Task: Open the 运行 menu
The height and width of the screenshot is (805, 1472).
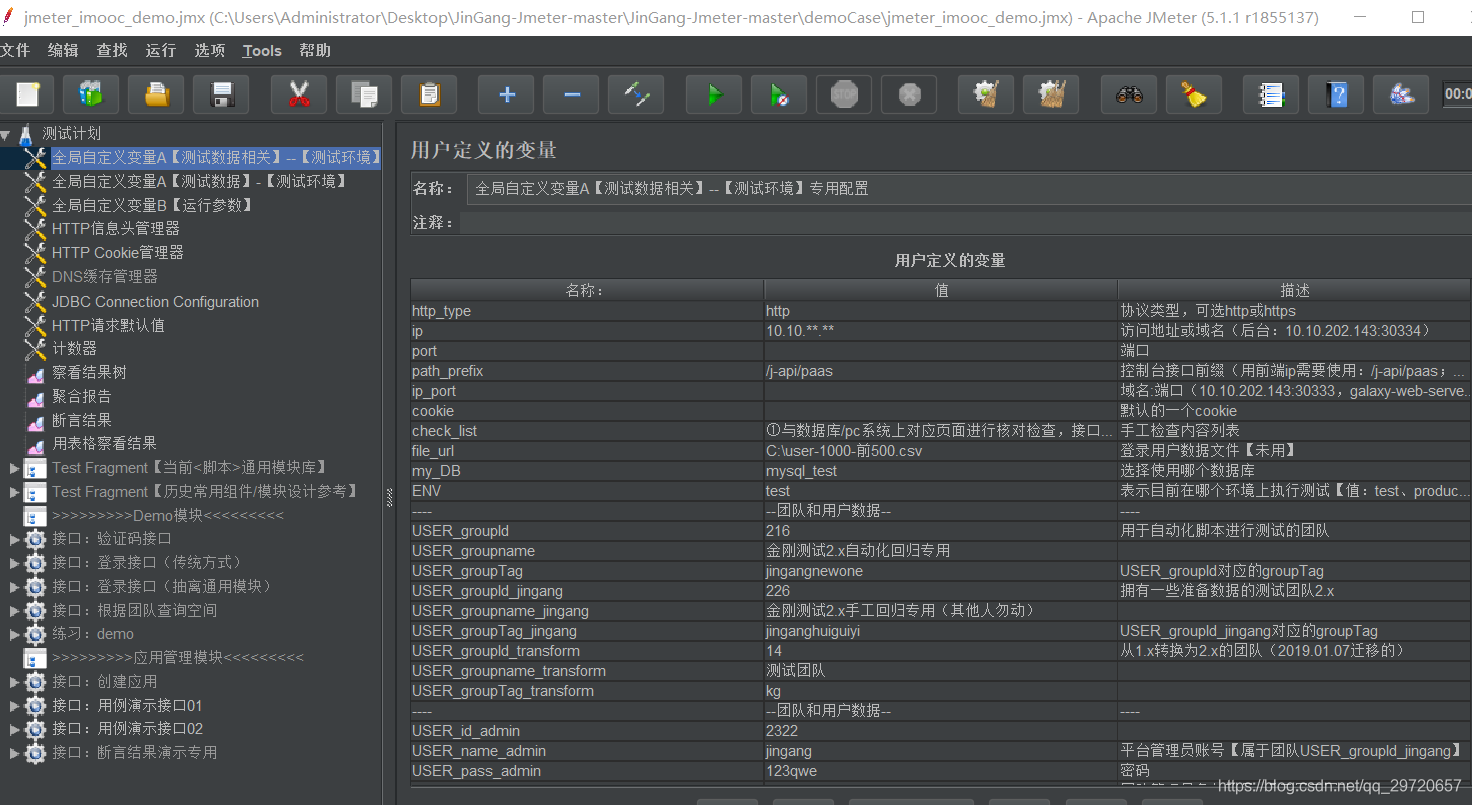Action: pos(160,50)
